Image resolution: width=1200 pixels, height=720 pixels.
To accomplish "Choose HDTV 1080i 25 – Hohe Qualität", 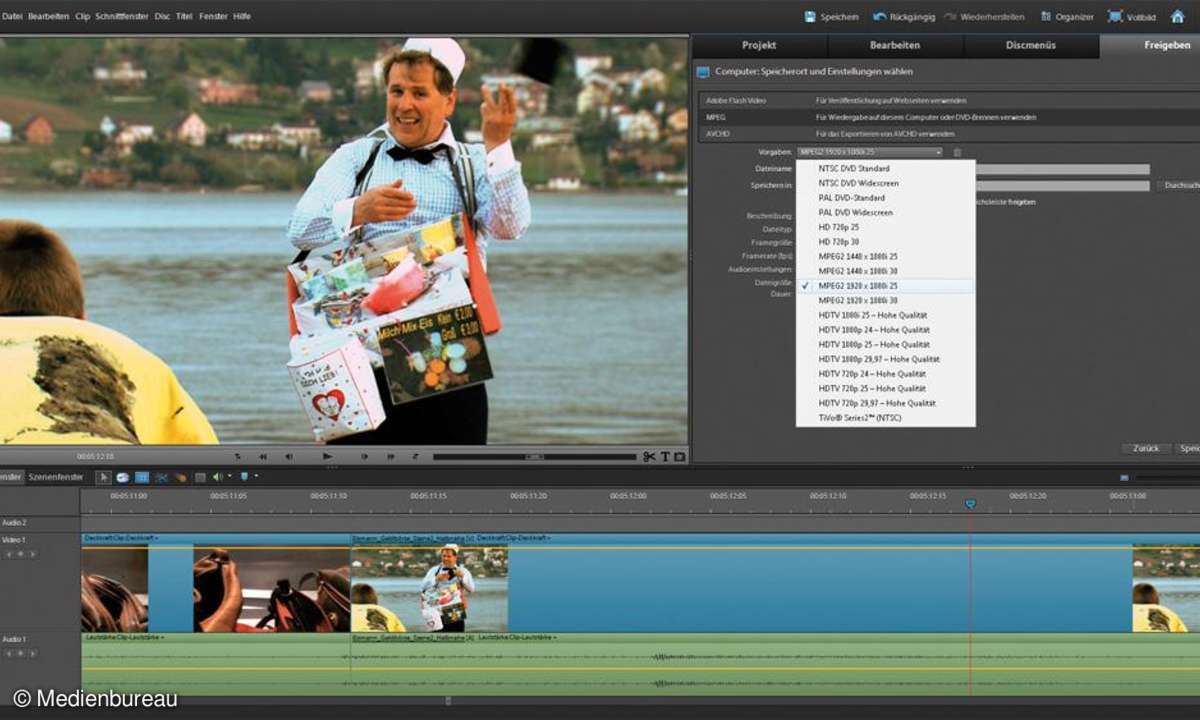I will tap(885, 315).
